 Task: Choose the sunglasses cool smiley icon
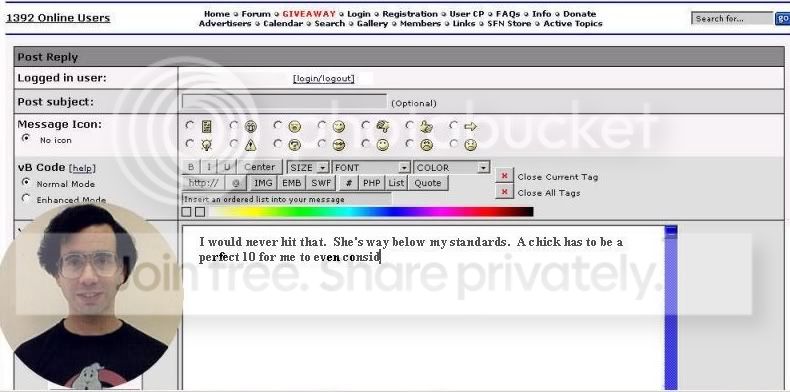(339, 145)
